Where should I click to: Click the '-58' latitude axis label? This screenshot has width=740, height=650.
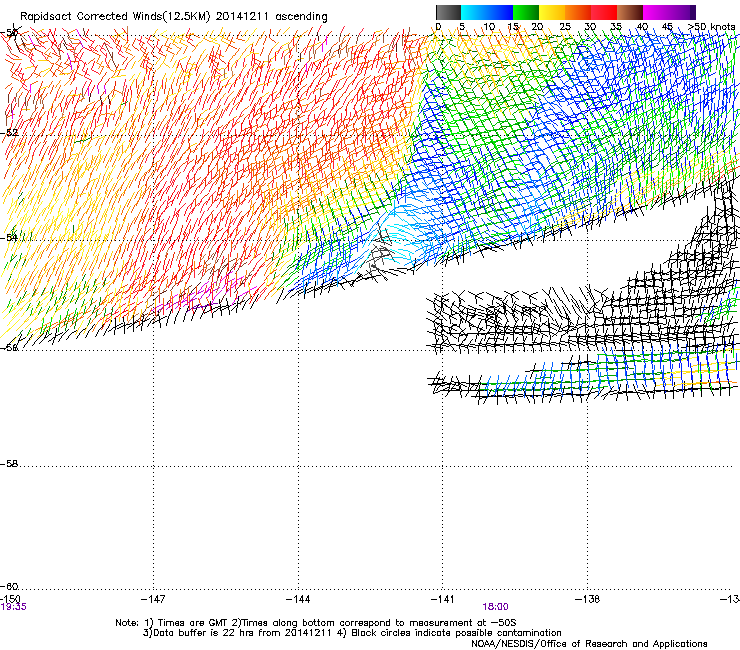(x=9, y=464)
